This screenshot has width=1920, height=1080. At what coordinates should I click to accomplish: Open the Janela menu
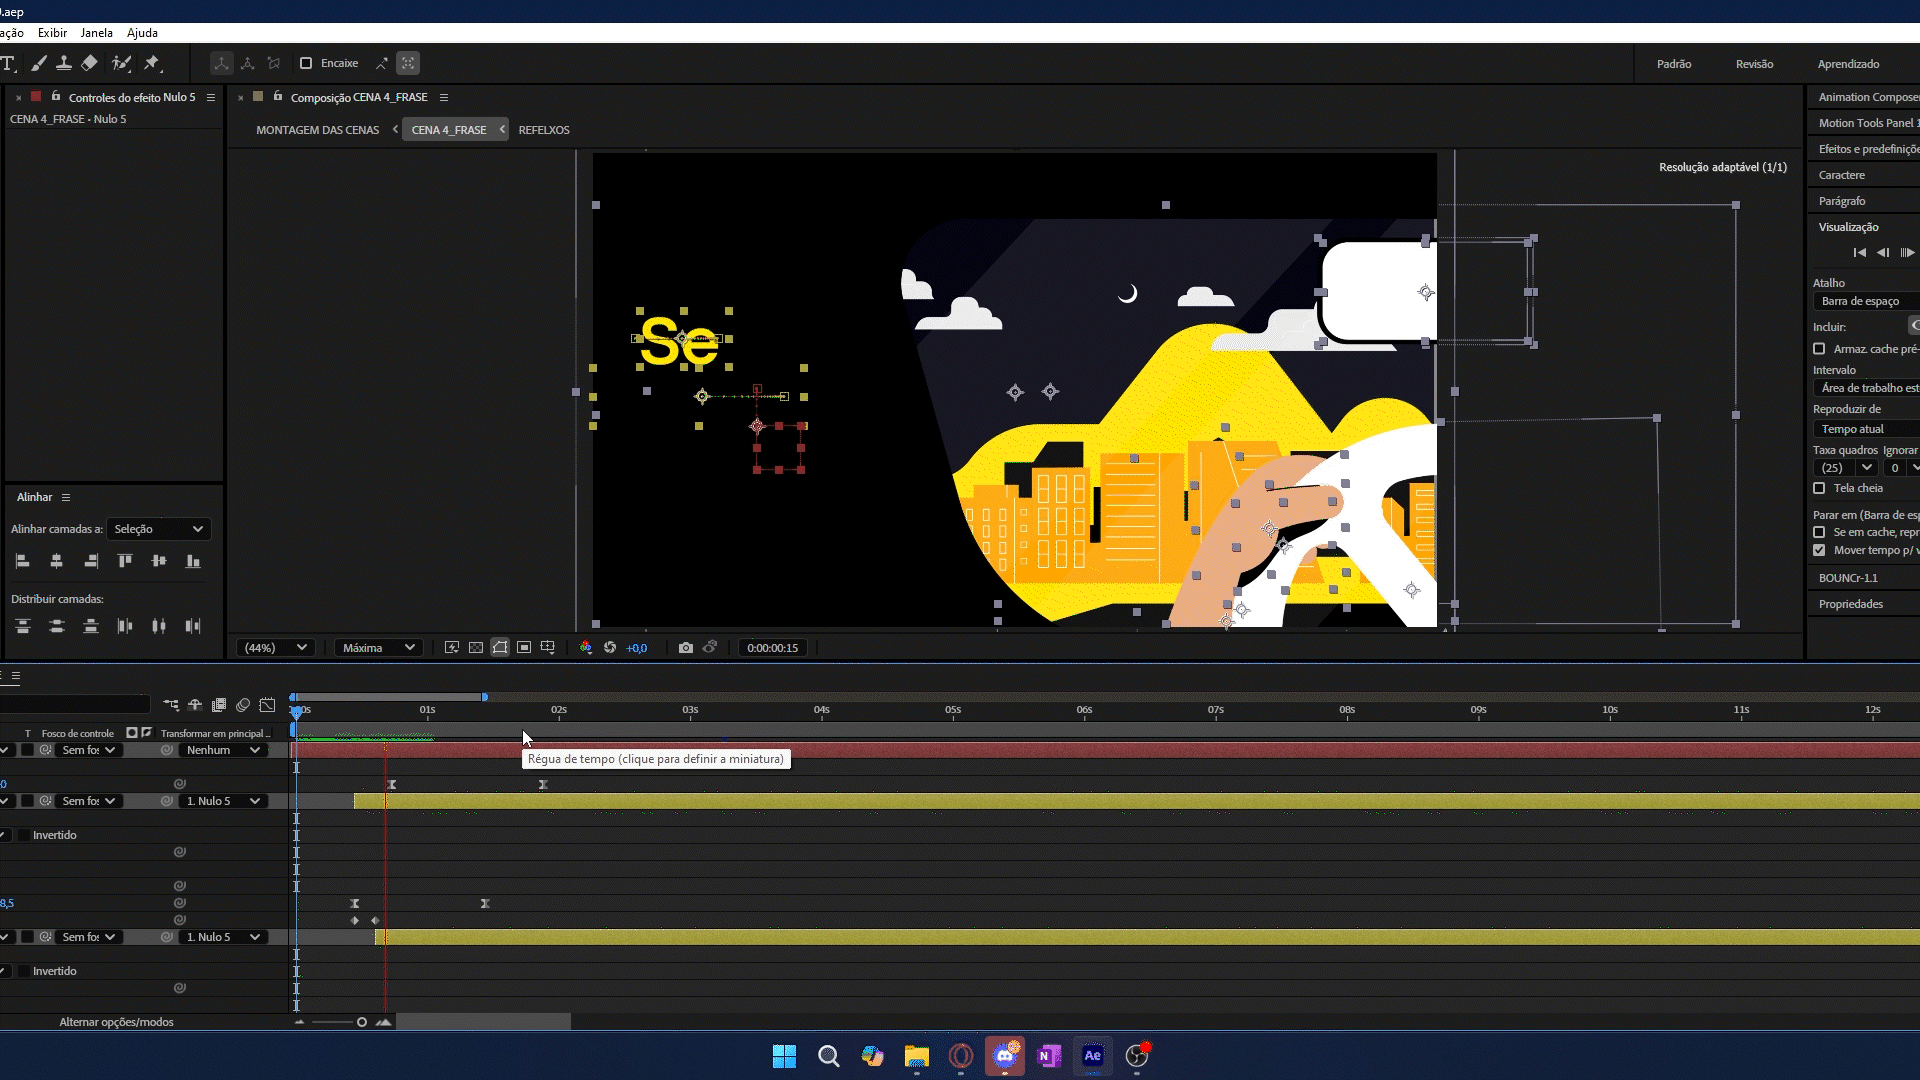click(x=96, y=32)
